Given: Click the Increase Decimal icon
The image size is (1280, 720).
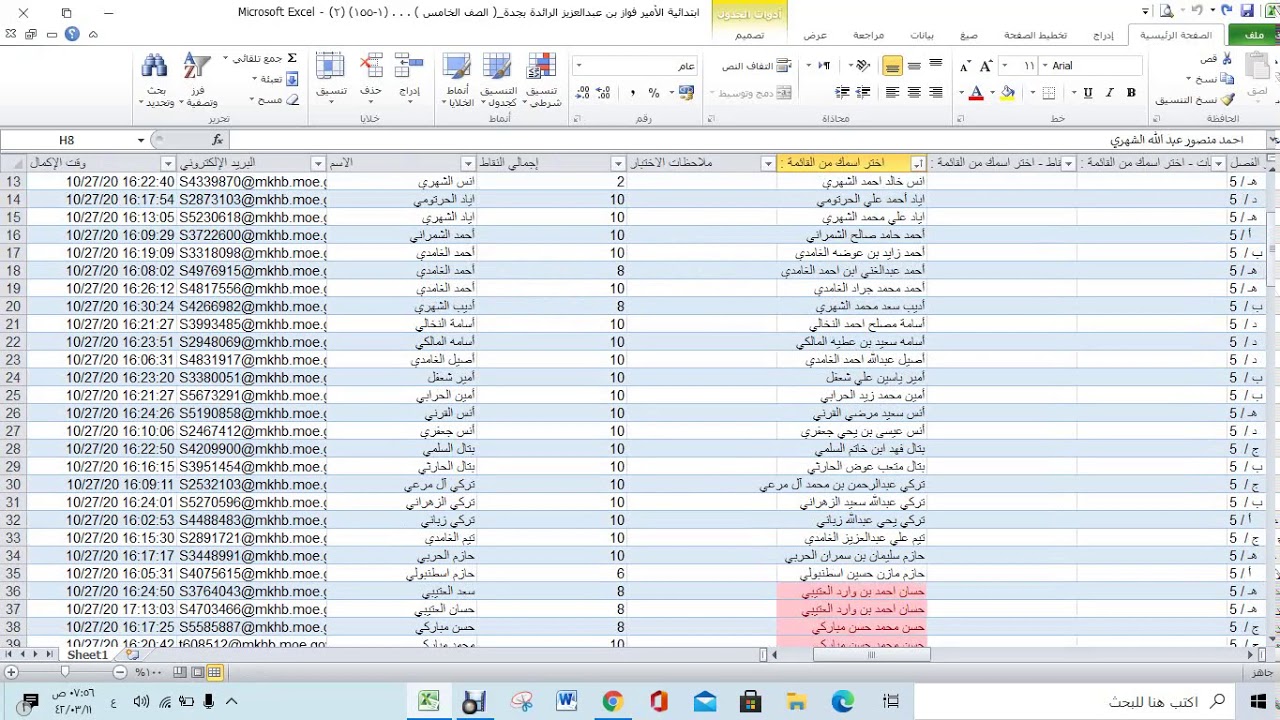Looking at the screenshot, I should (603, 93).
